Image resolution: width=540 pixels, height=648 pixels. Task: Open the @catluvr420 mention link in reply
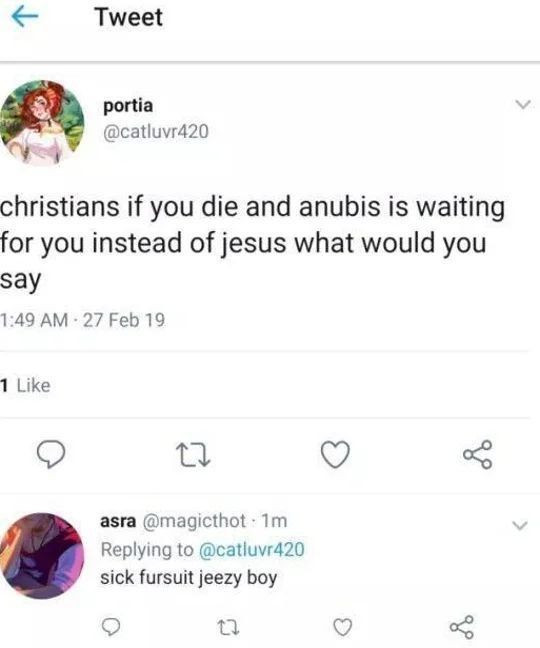point(252,550)
